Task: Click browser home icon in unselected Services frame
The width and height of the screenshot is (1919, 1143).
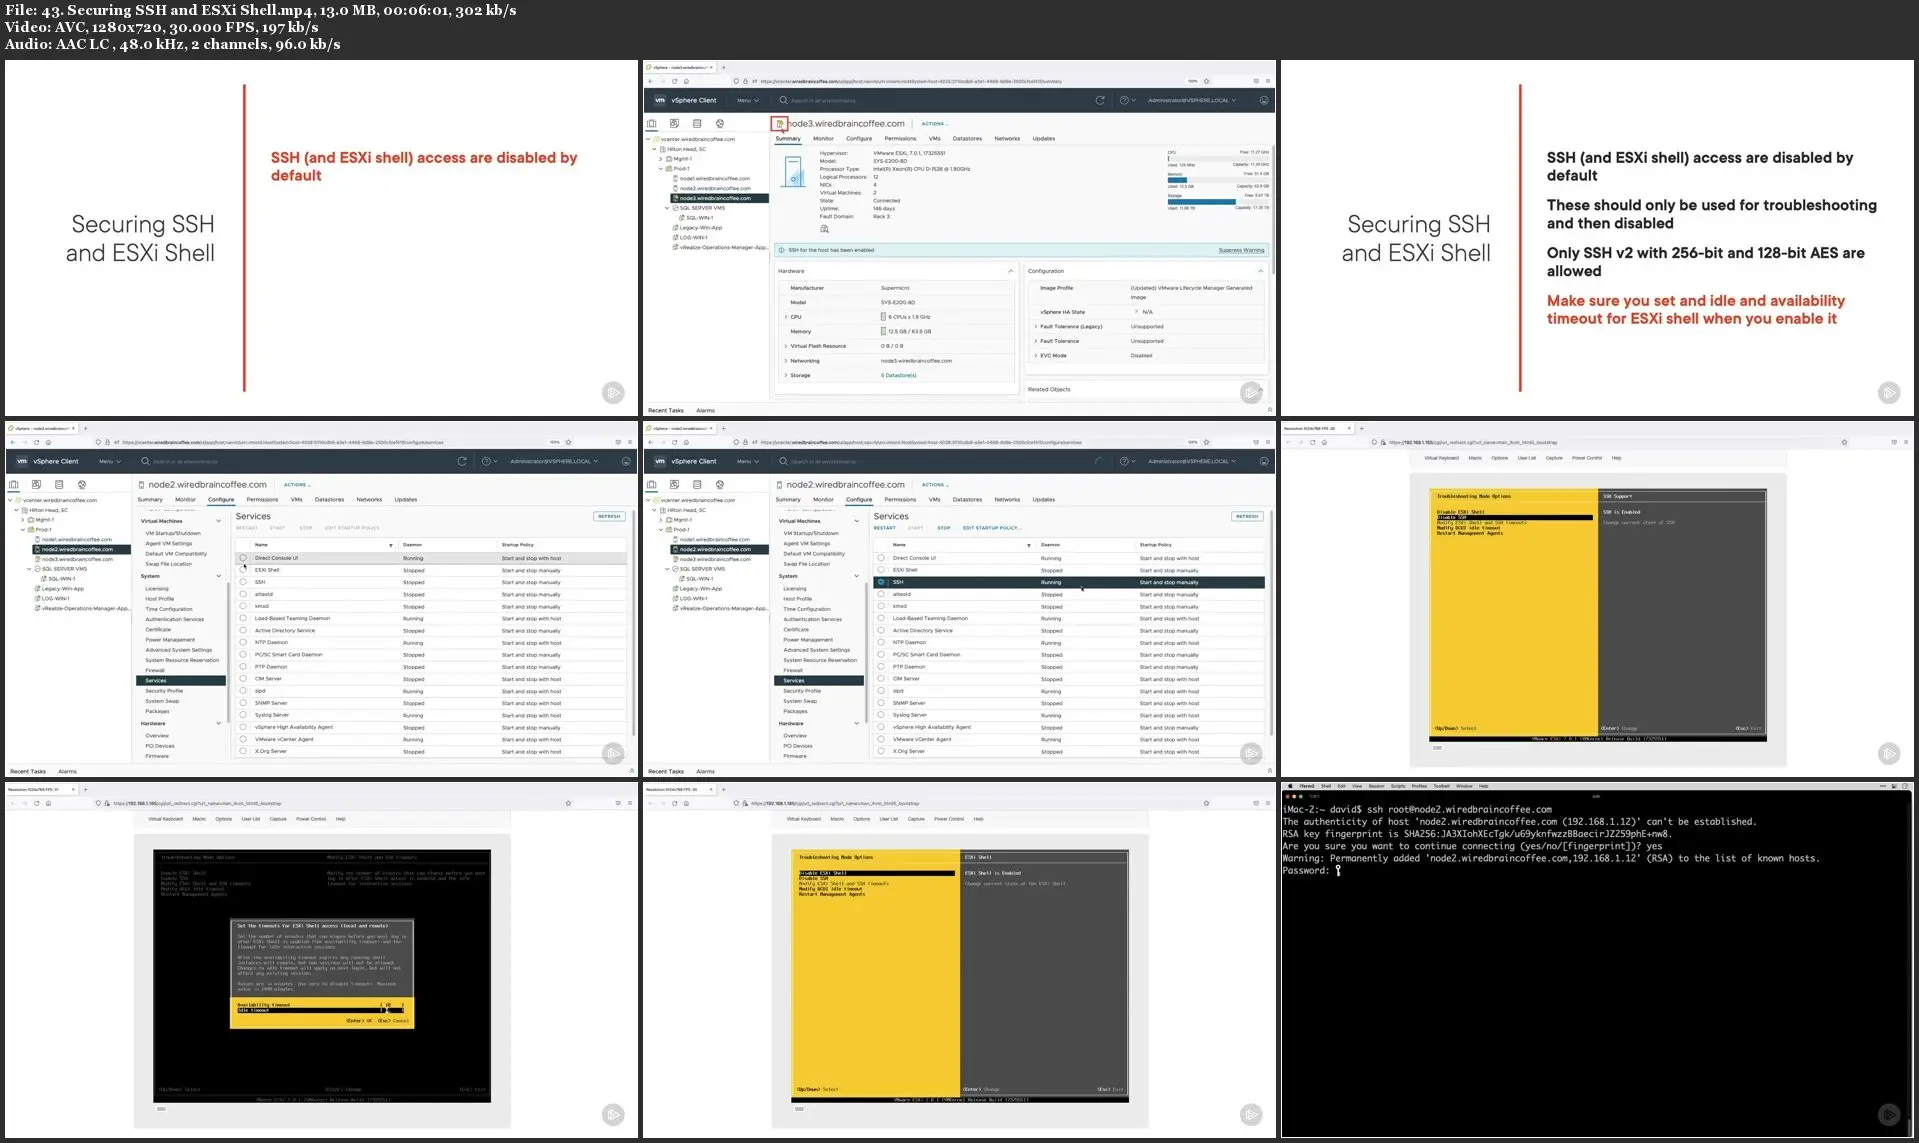Action: click(48, 442)
